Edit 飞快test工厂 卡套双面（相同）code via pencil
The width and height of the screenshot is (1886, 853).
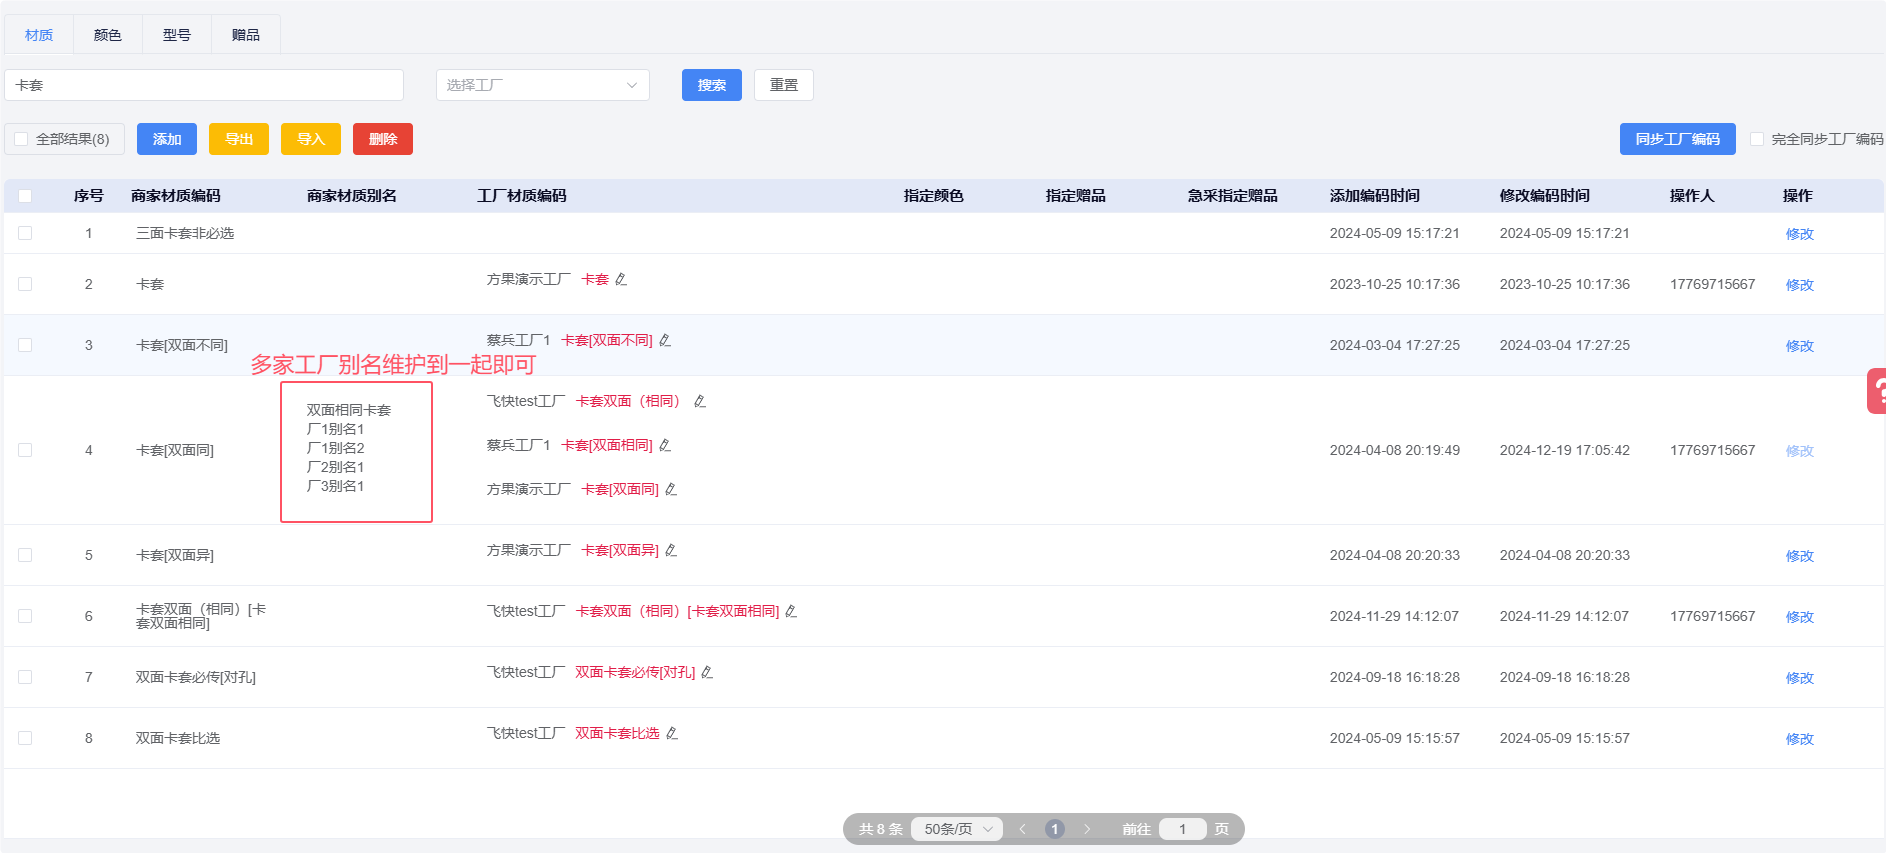coord(700,402)
